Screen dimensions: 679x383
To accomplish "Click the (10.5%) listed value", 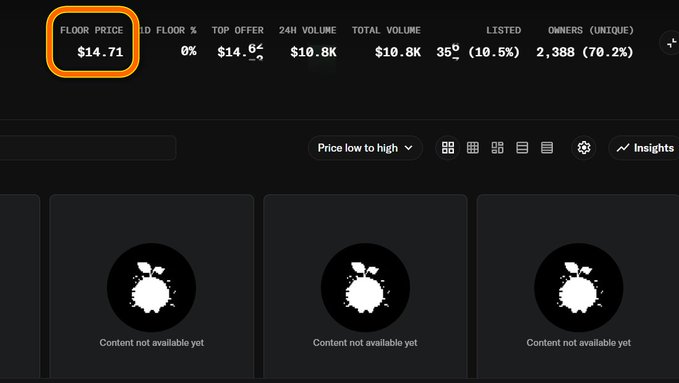I will tap(494, 52).
